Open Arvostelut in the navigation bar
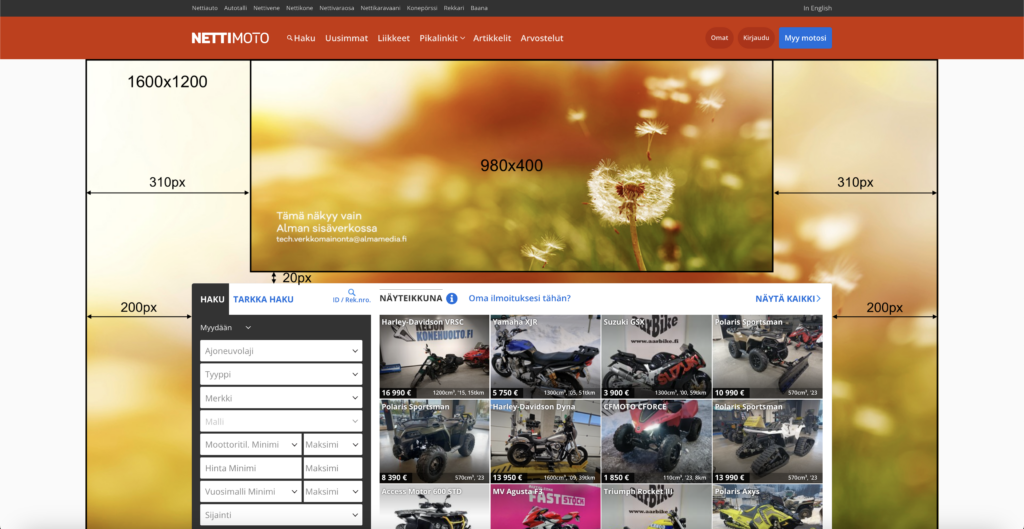 [x=542, y=38]
